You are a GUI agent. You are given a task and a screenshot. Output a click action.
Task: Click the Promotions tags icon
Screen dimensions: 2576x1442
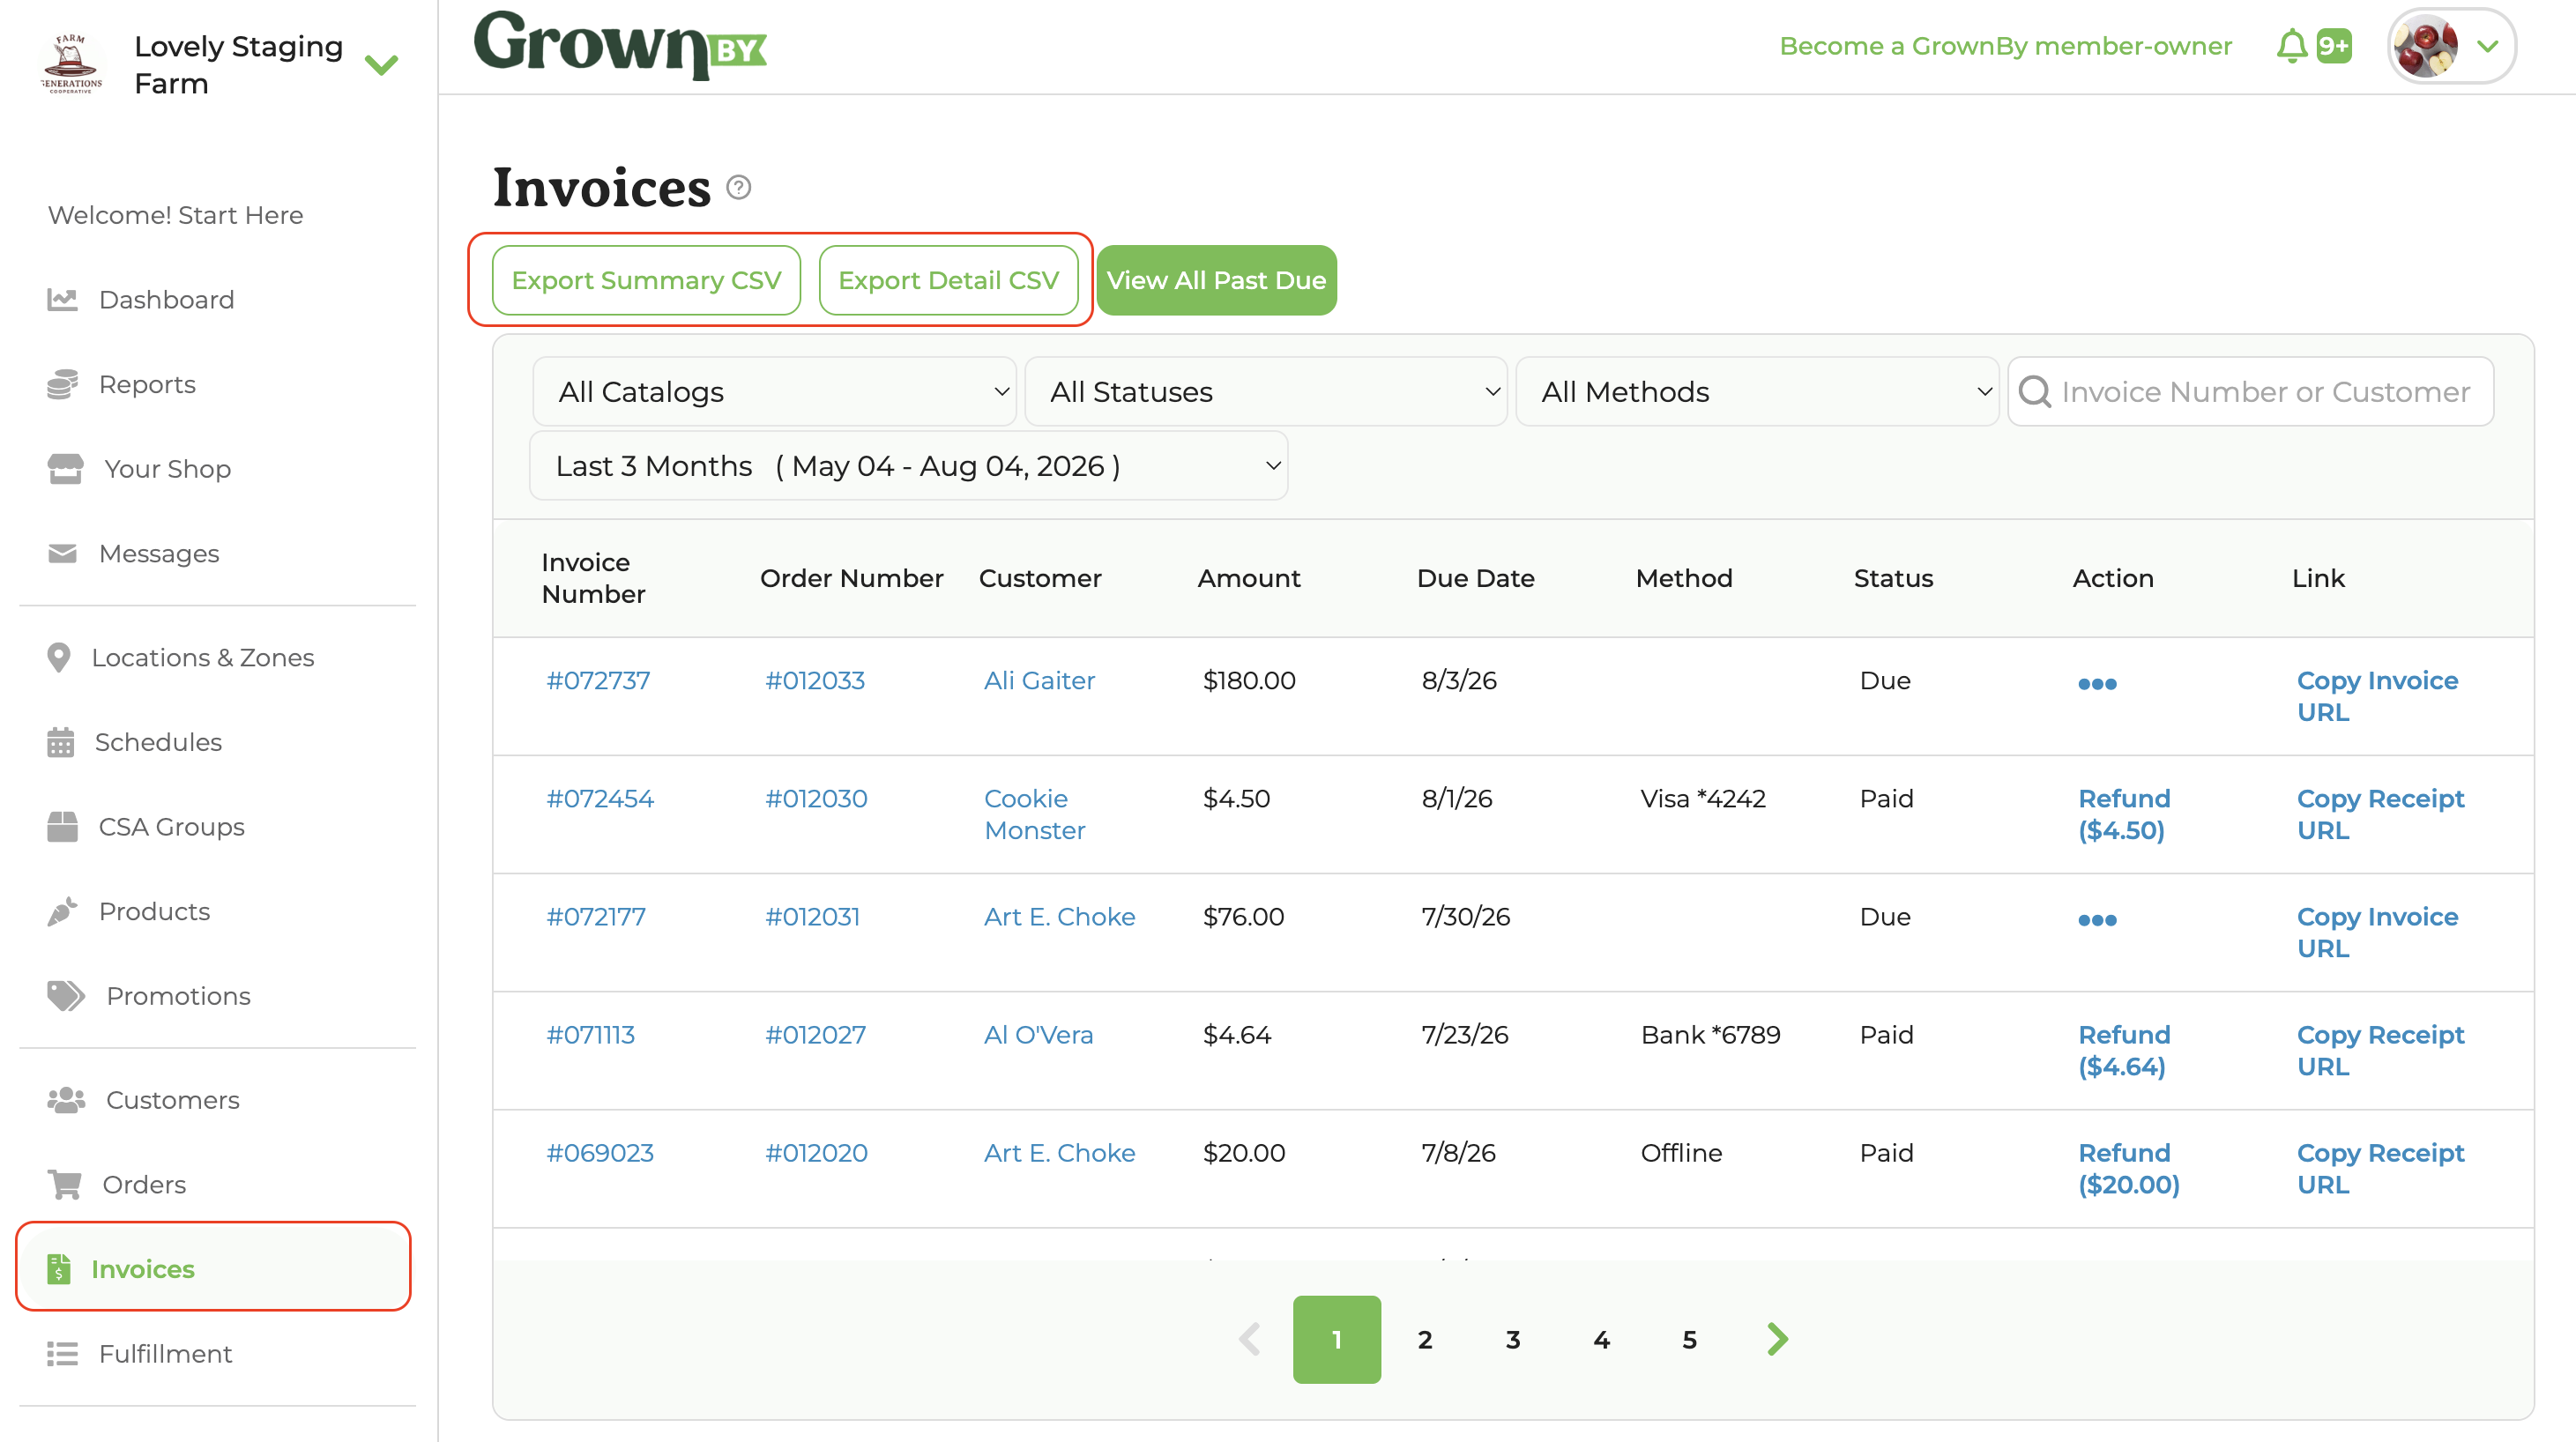click(66, 995)
